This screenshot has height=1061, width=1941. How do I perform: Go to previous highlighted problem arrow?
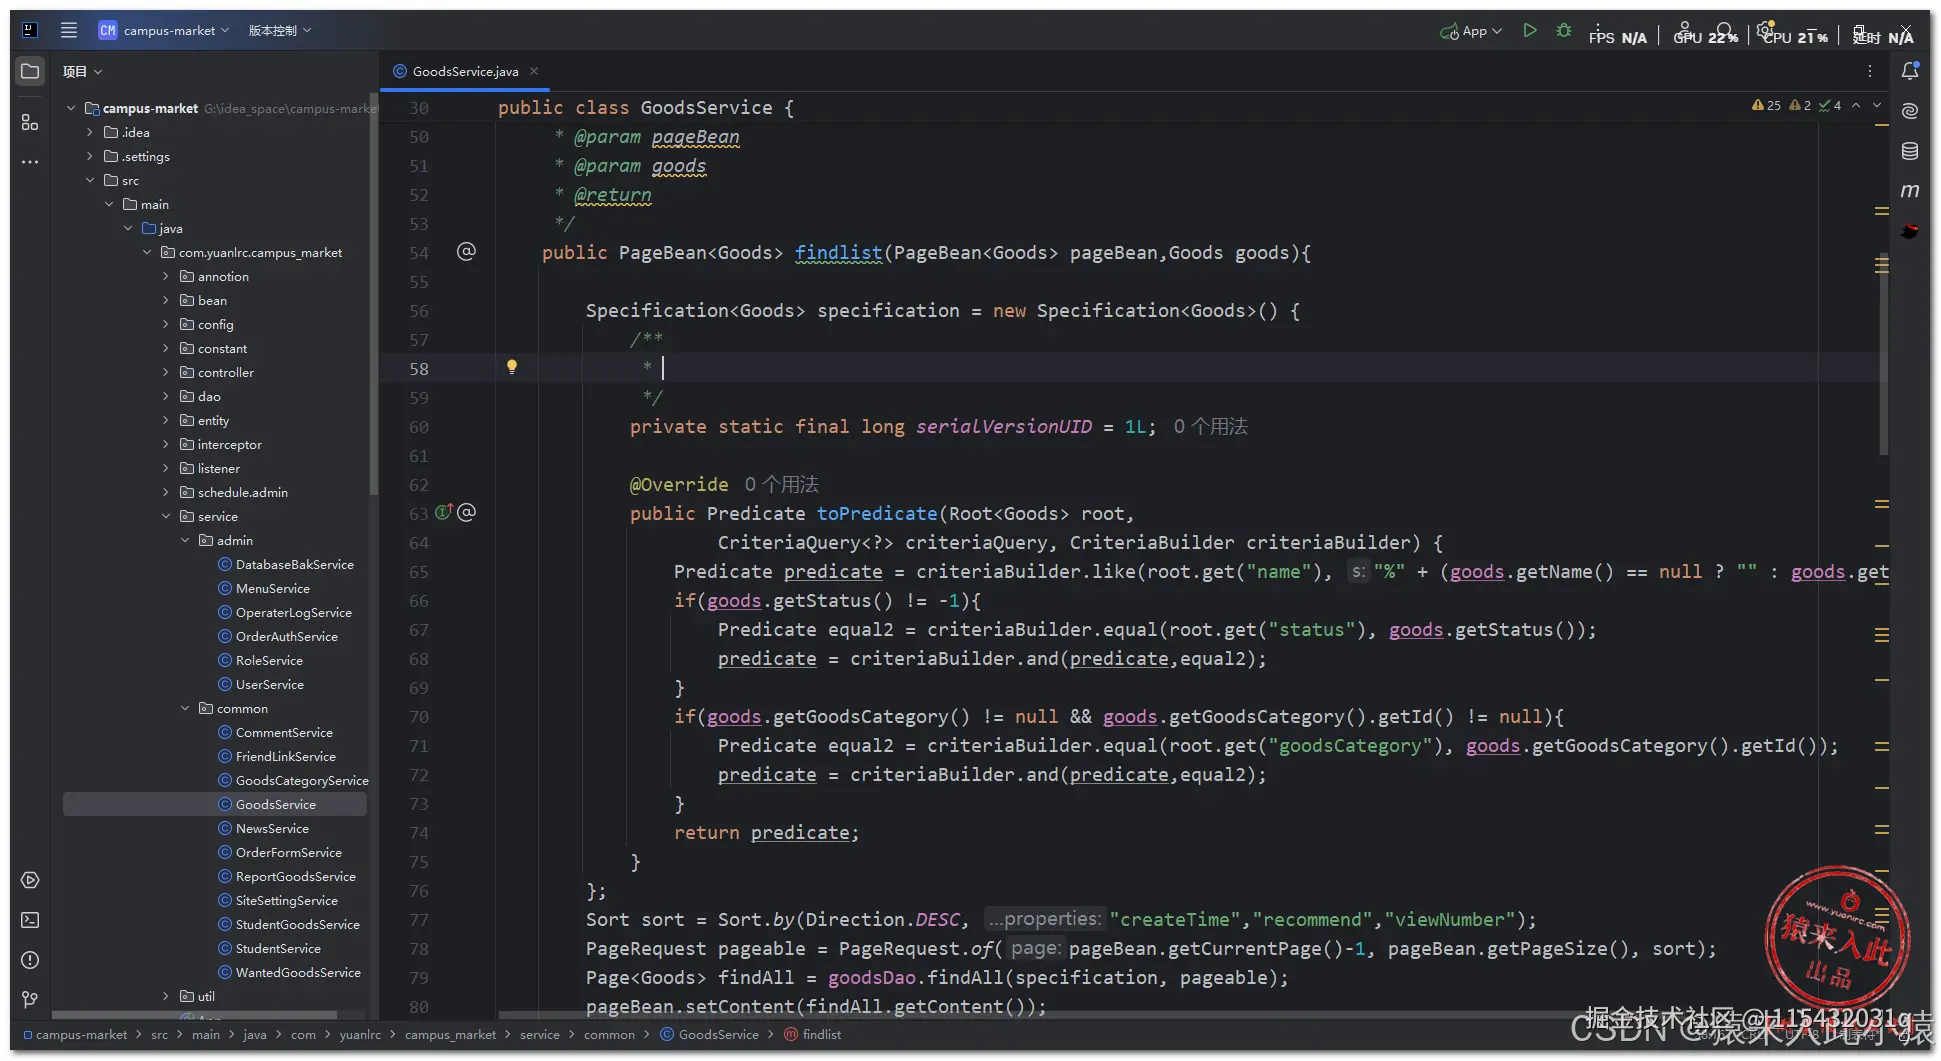coord(1856,105)
